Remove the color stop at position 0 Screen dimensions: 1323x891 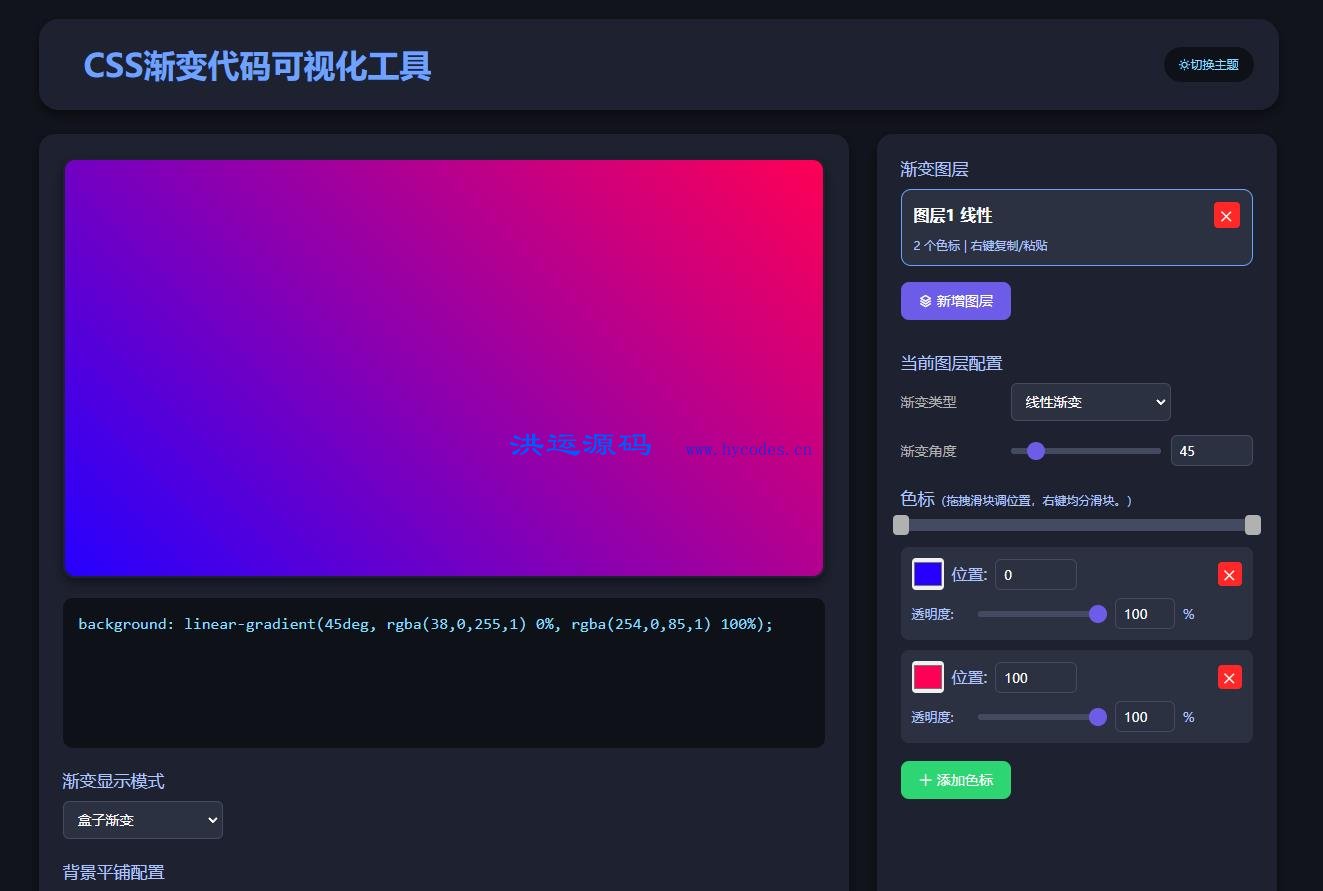1230,574
